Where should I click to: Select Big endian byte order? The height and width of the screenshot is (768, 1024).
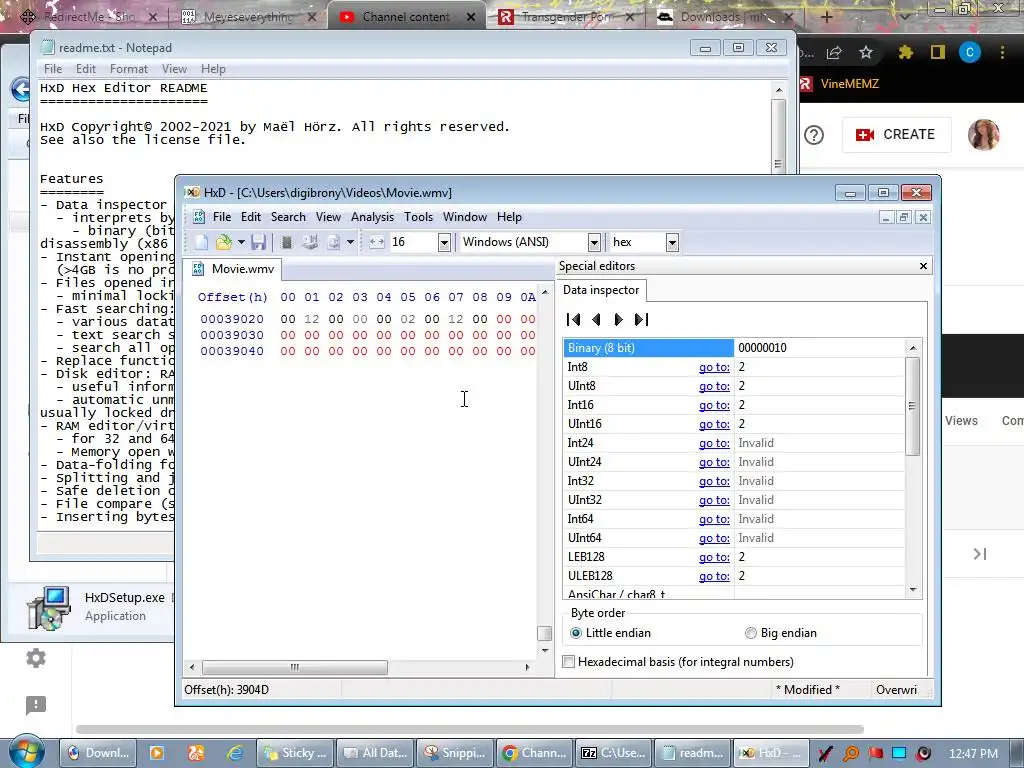pos(750,633)
